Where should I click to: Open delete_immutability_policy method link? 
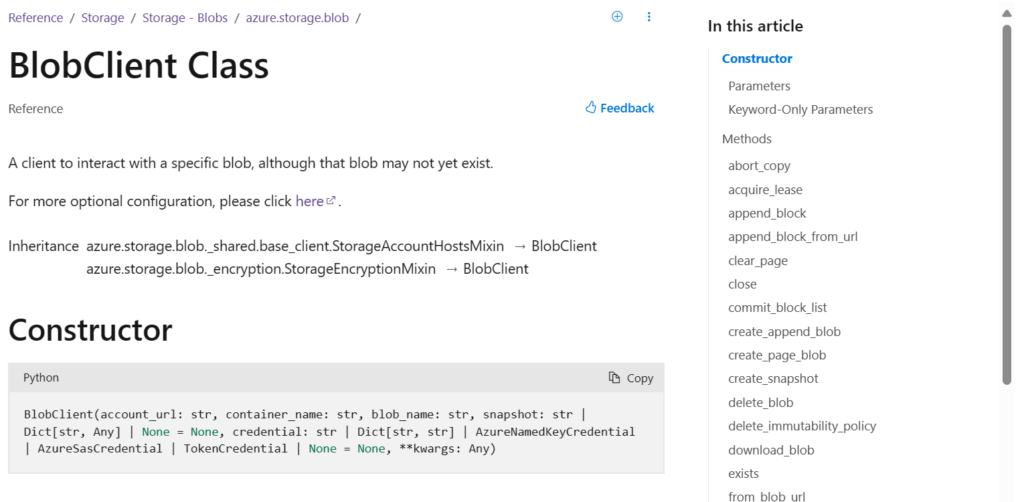click(802, 426)
